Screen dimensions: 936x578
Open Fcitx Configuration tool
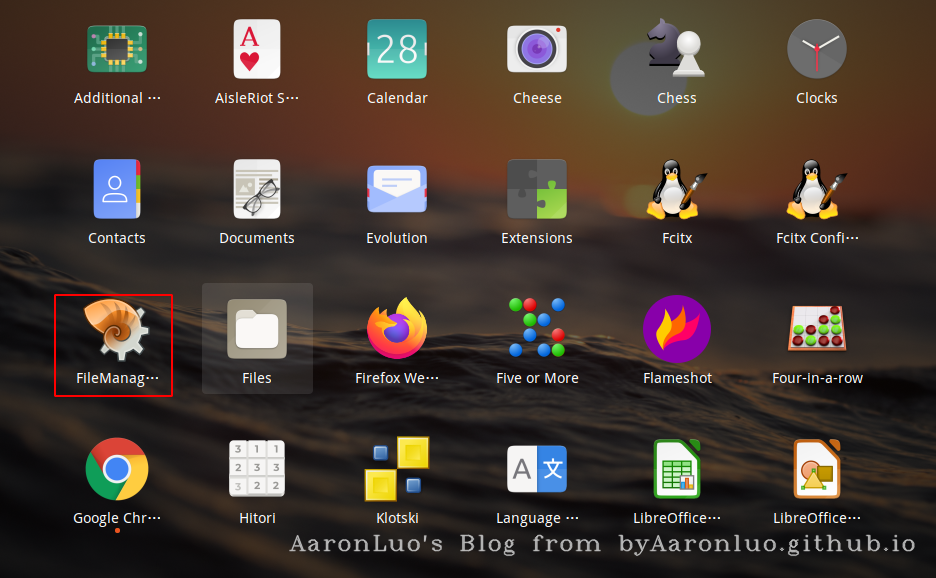tap(817, 189)
